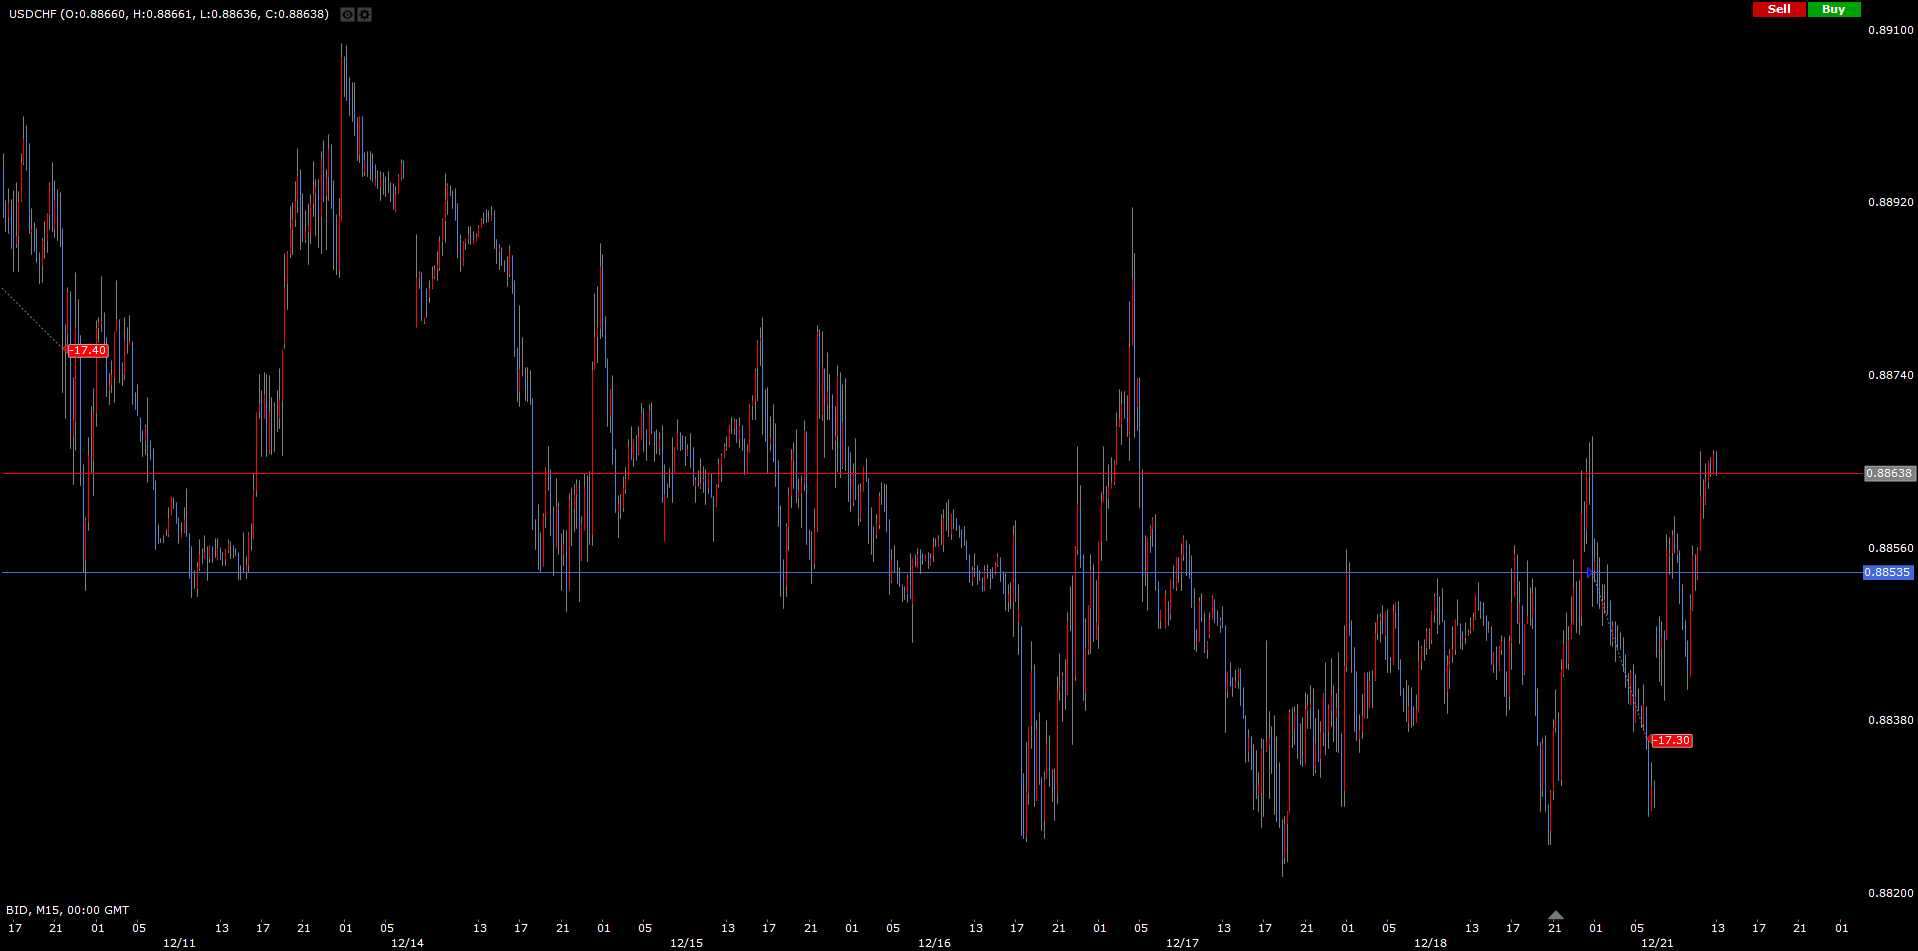The height and width of the screenshot is (951, 1918).
Task: Click the 12/14 date on the time axis
Action: click(407, 943)
